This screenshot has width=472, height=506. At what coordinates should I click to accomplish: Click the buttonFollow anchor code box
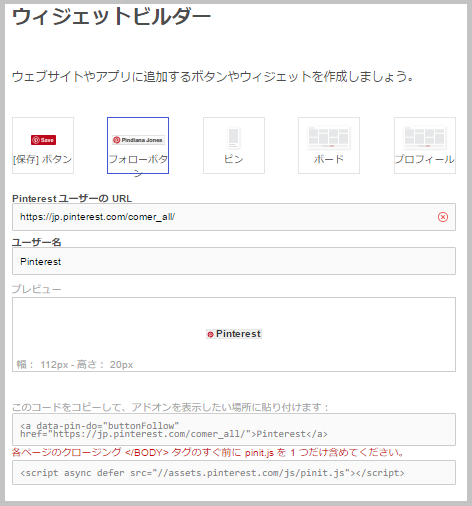tap(234, 429)
